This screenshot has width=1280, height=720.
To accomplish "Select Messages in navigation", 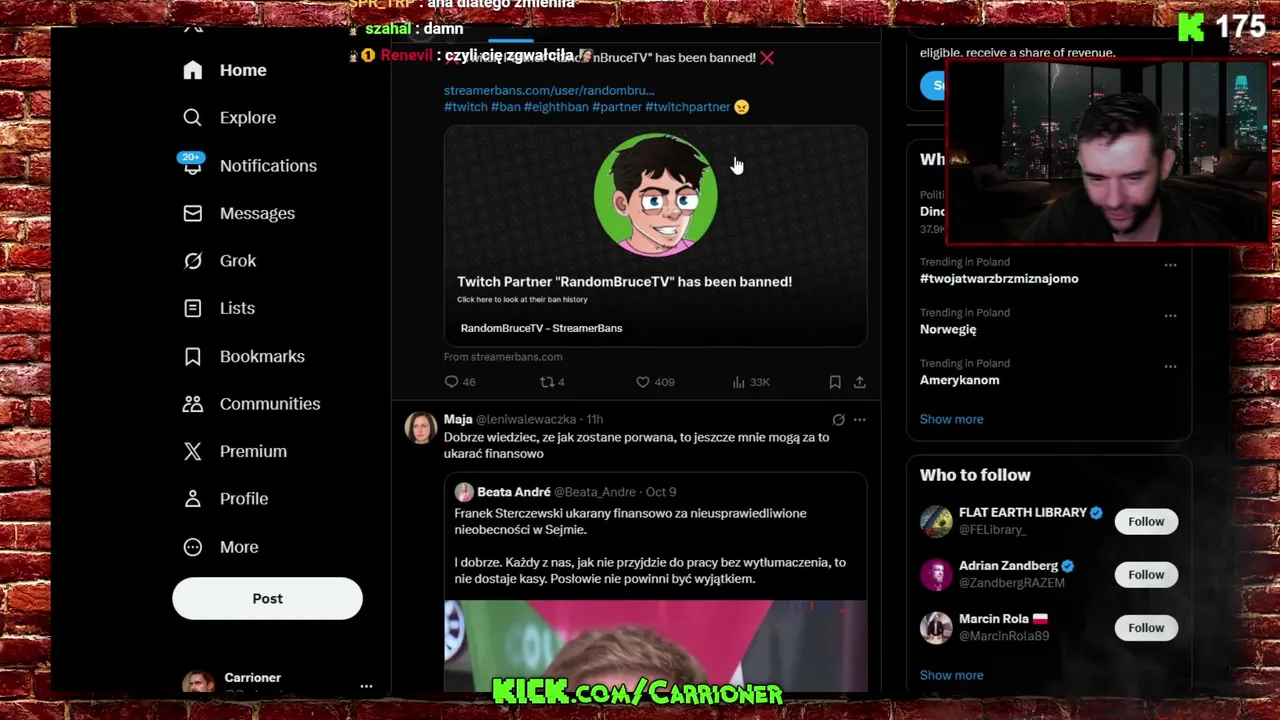I will (257, 213).
